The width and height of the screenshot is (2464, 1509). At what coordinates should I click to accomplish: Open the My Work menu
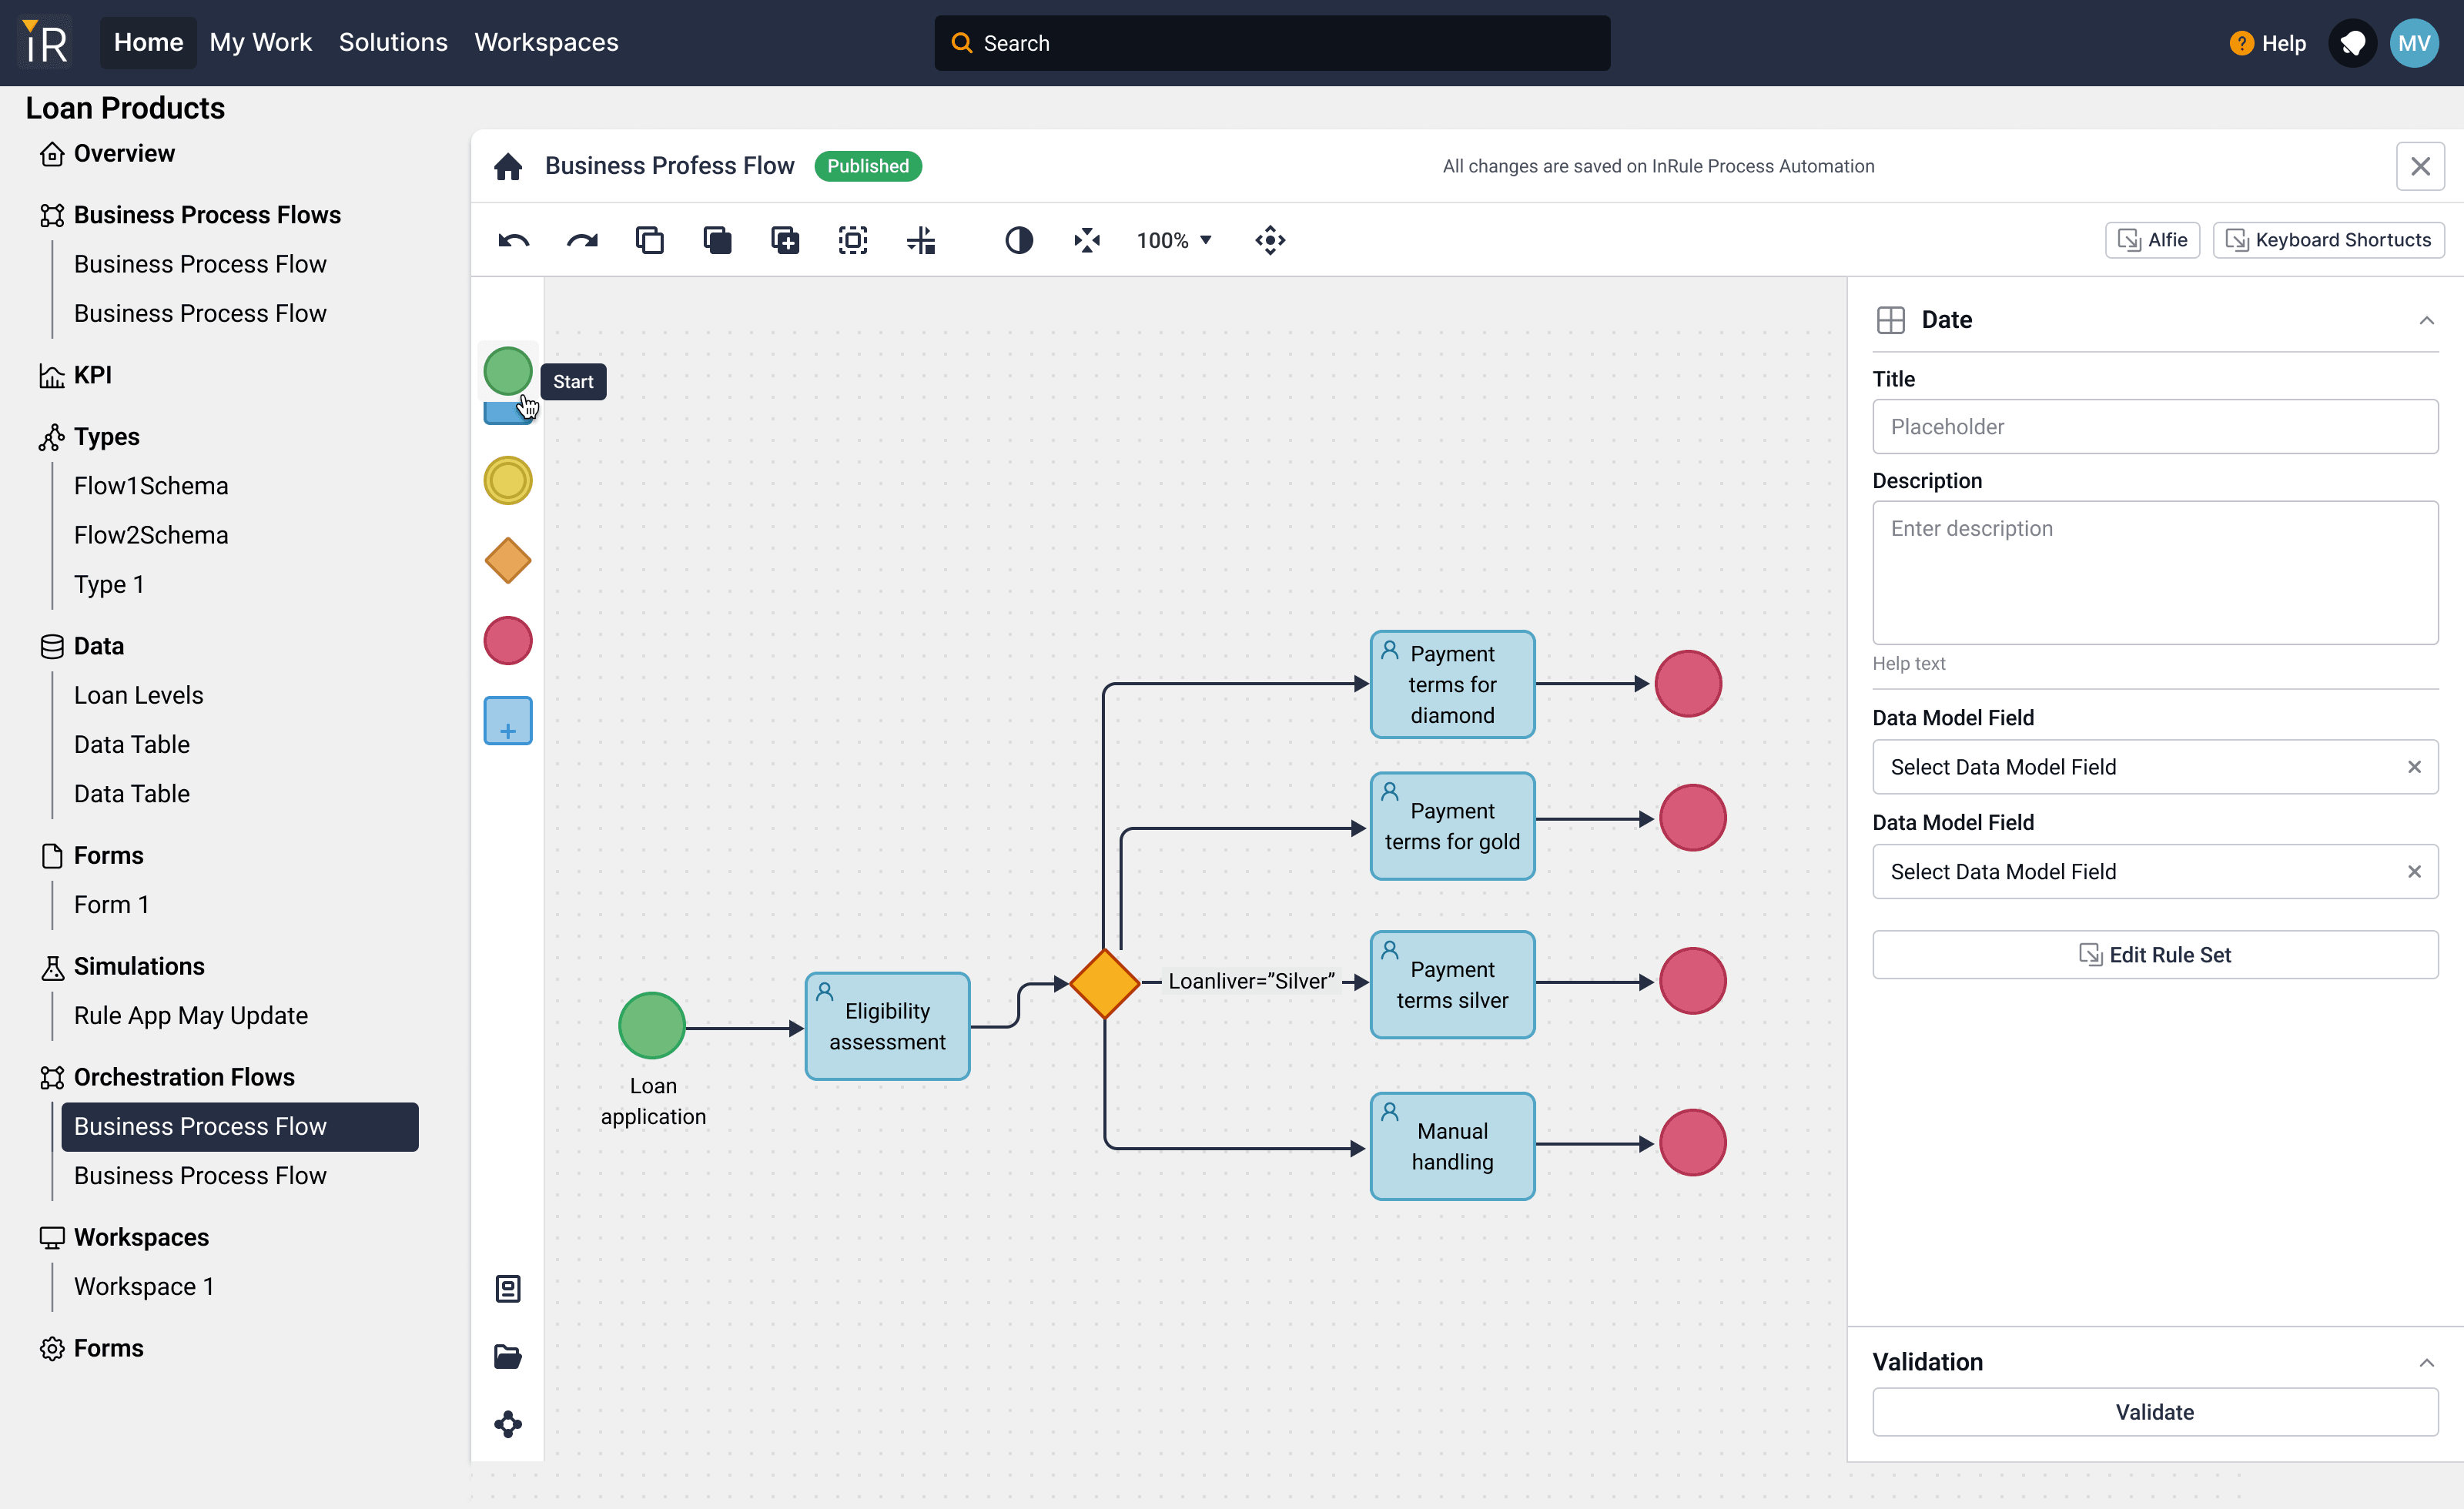point(260,42)
